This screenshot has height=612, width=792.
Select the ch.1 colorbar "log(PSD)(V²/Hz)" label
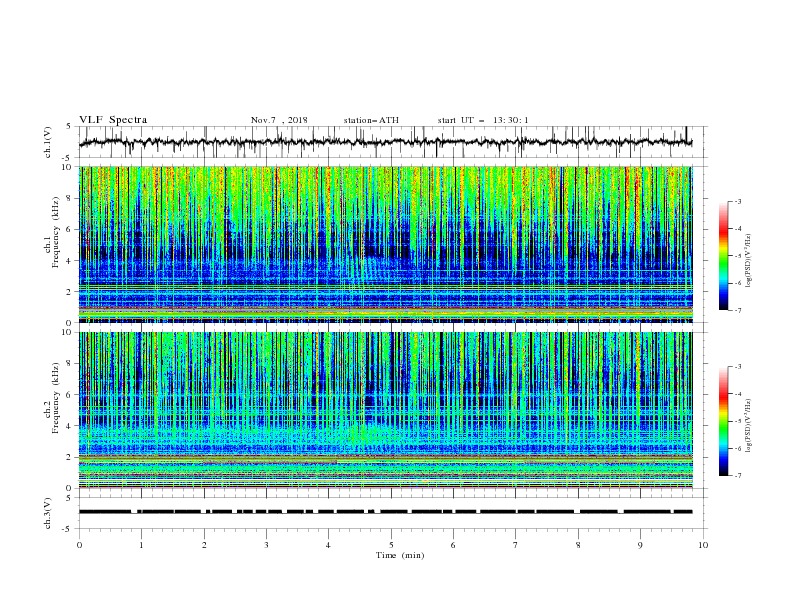[x=749, y=261]
